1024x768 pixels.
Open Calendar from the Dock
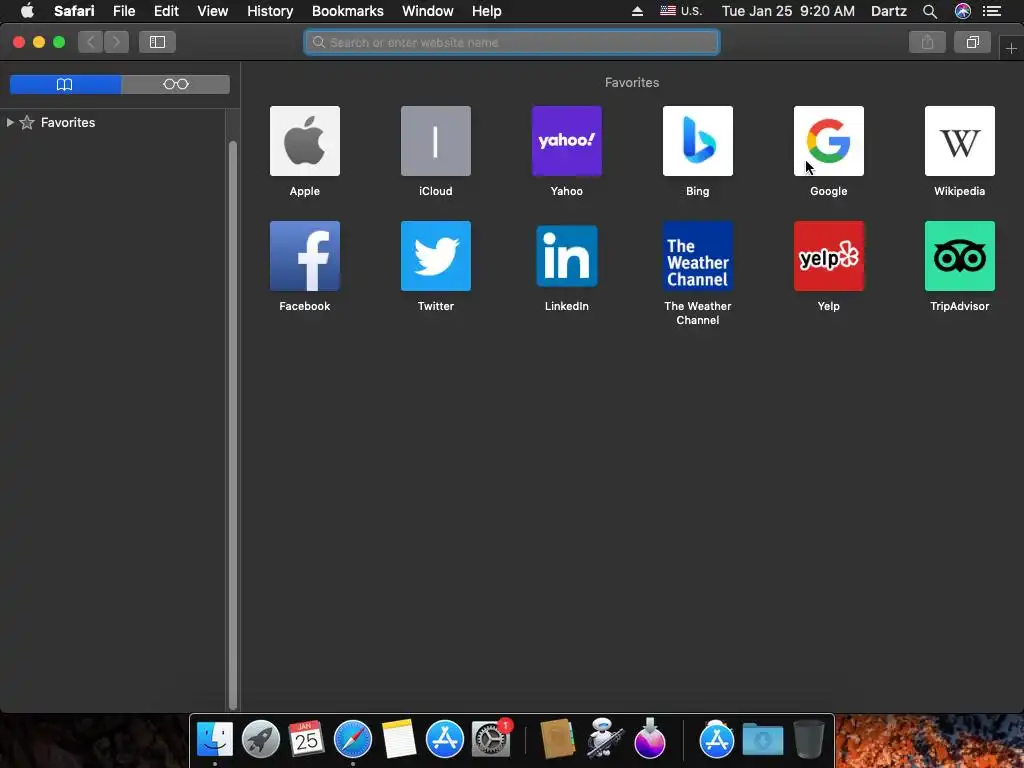tap(306, 739)
